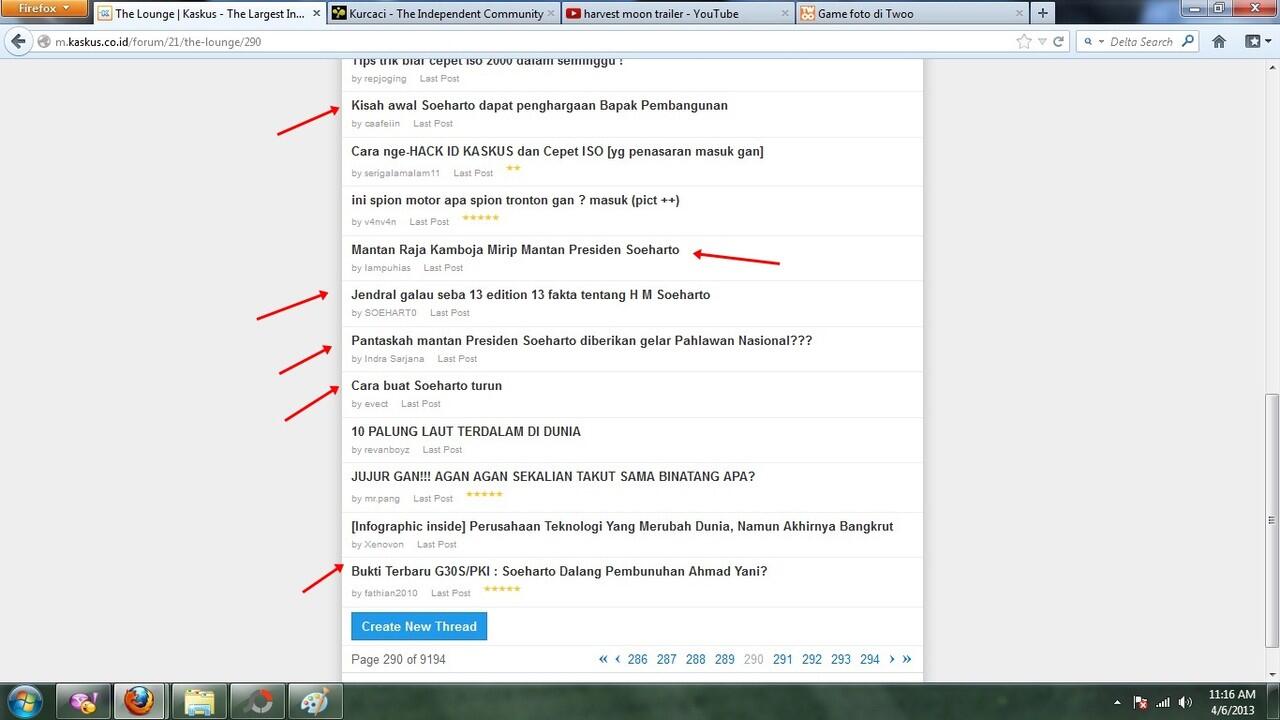Screen dimensions: 1280x720
Task: Open the Paint palette icon on taskbar
Action: click(315, 702)
